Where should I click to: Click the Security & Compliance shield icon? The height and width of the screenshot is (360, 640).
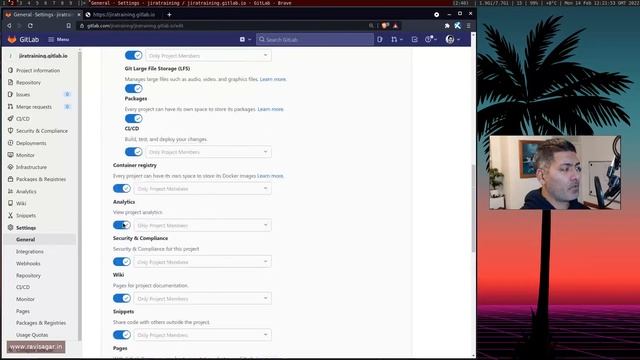tap(11, 131)
